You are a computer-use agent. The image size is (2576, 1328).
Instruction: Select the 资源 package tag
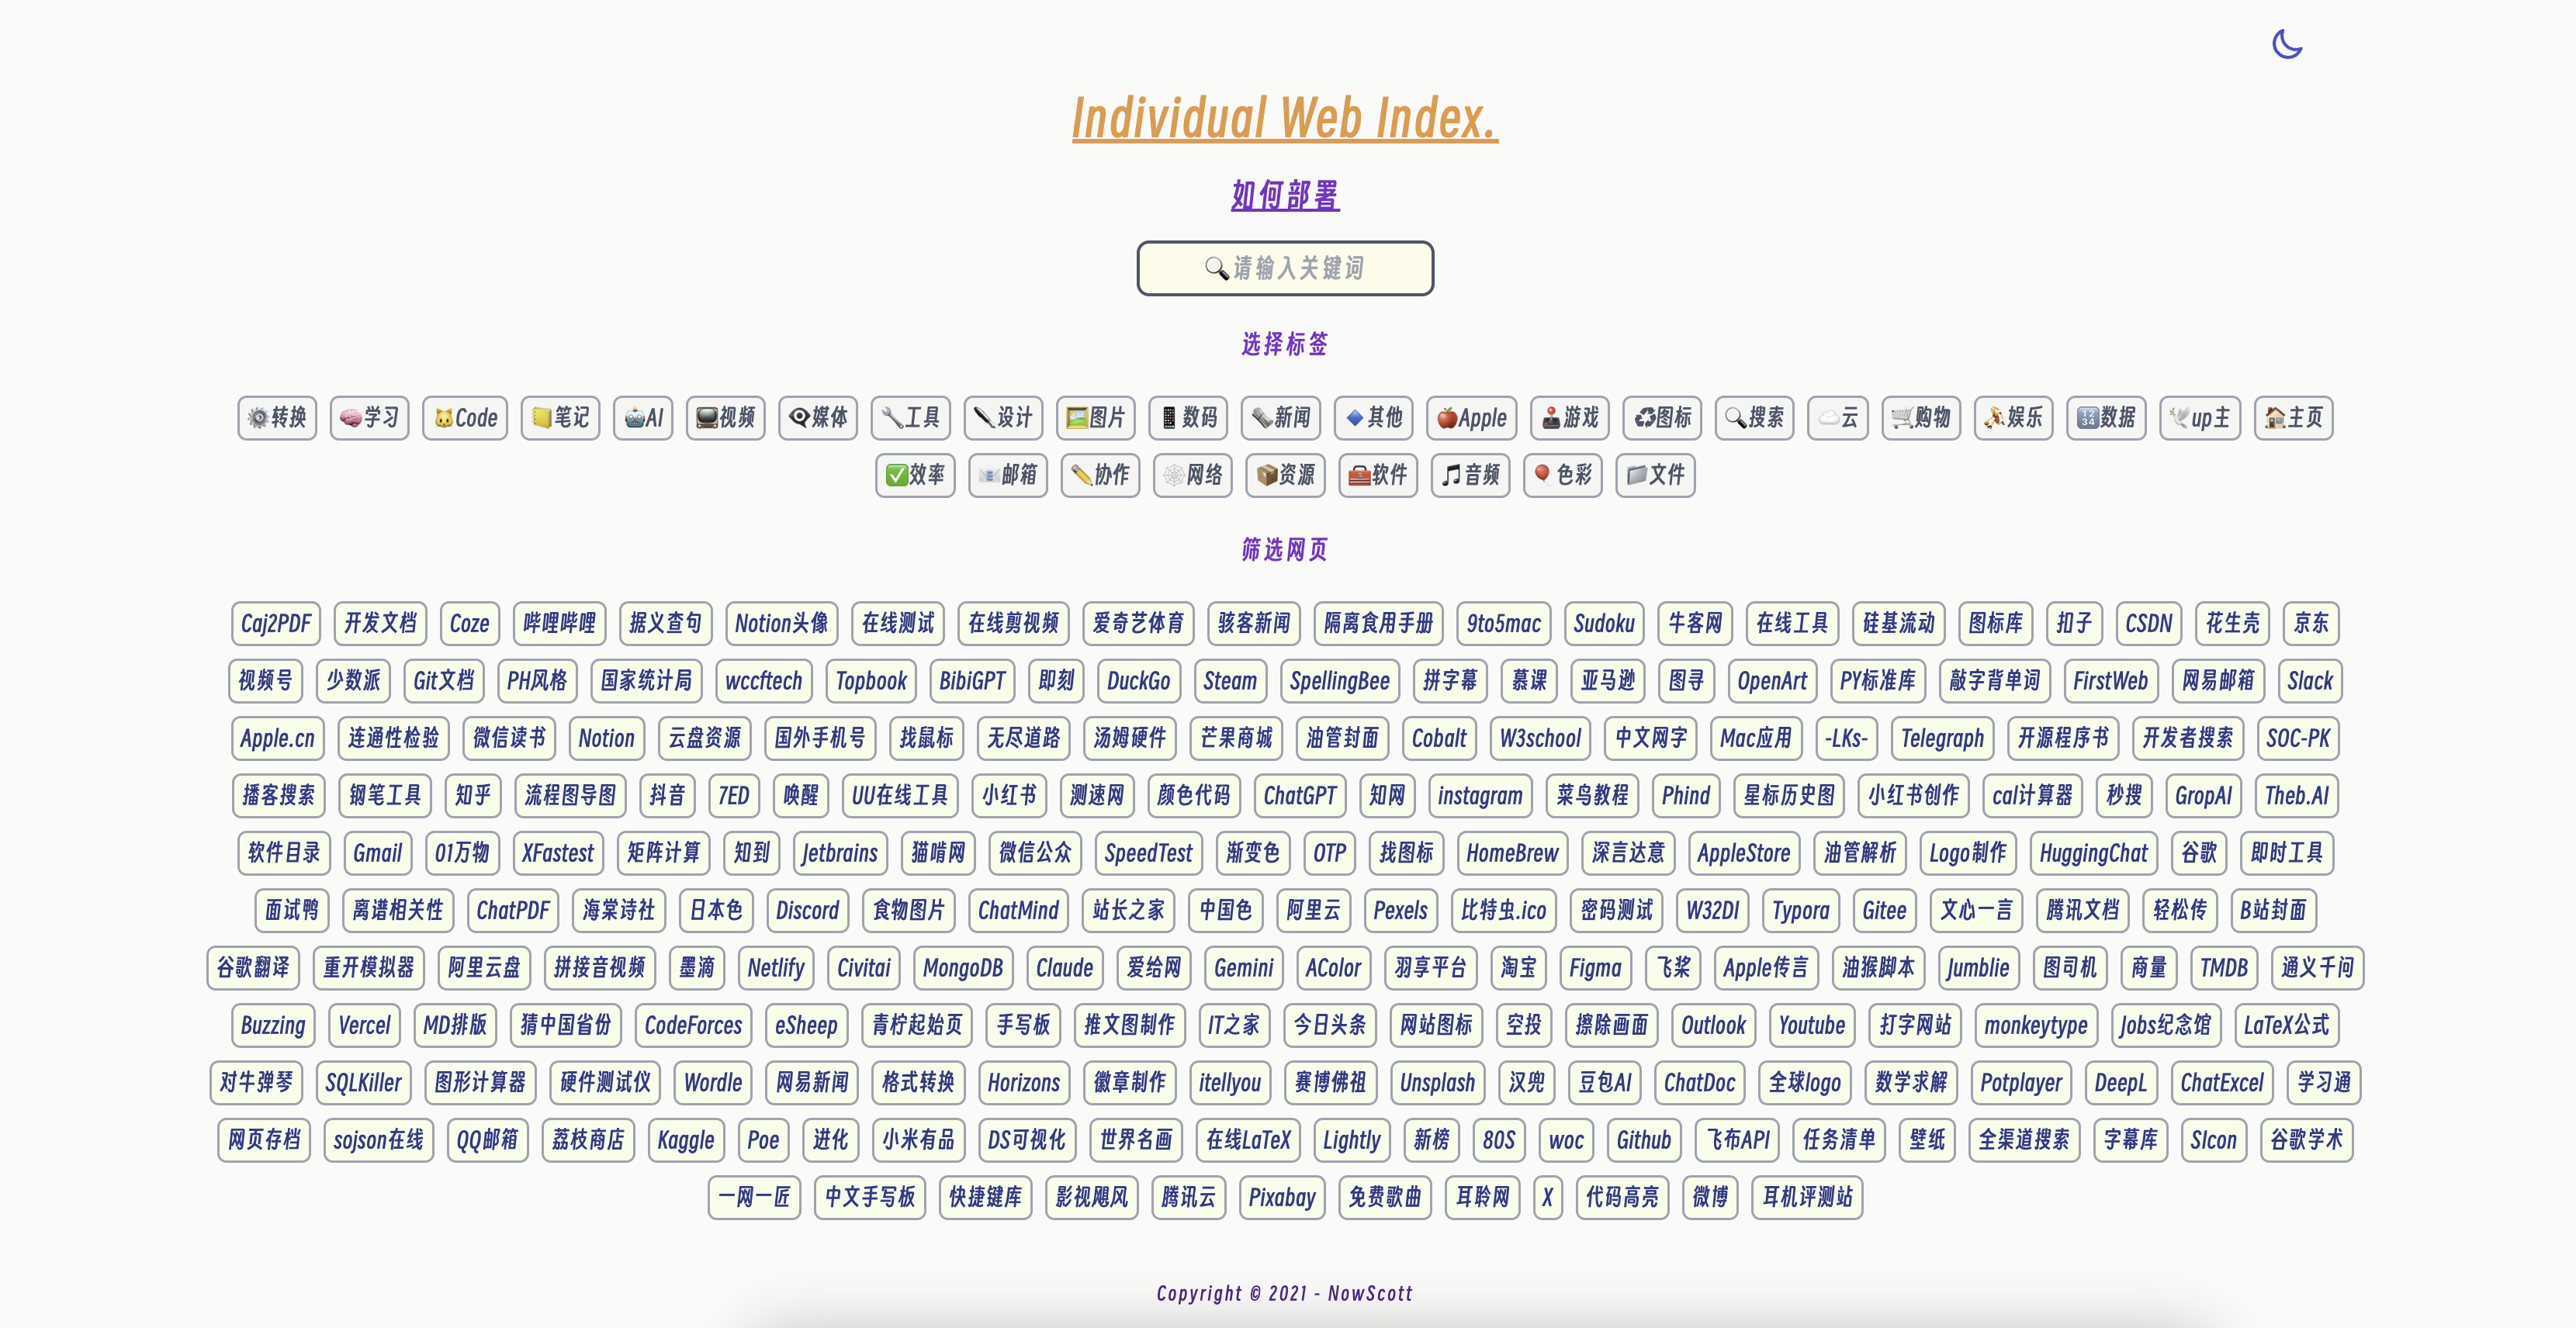(x=1285, y=475)
